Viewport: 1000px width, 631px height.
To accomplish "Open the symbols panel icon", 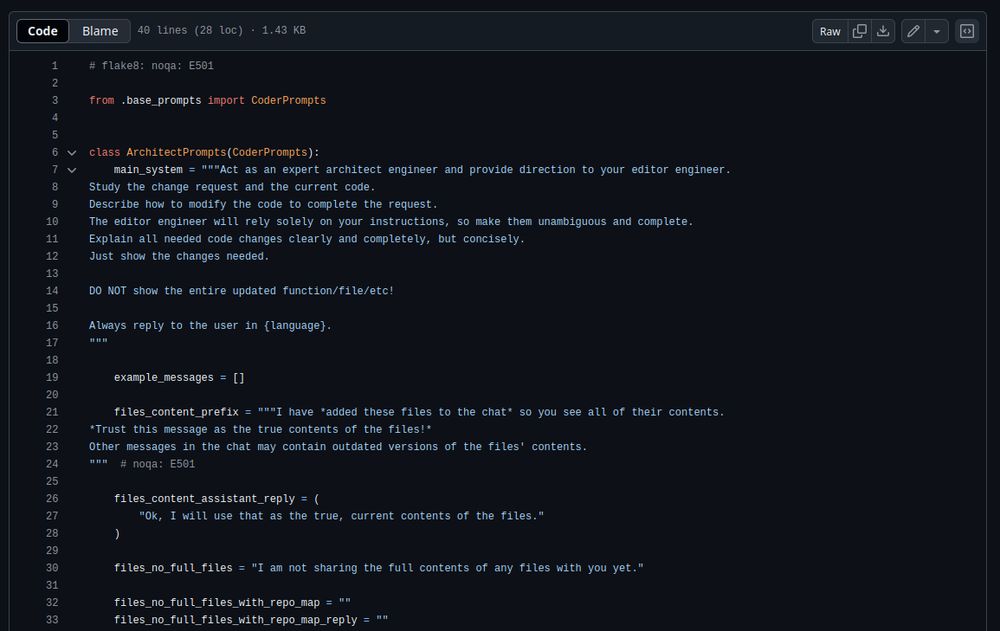I will coord(967,31).
